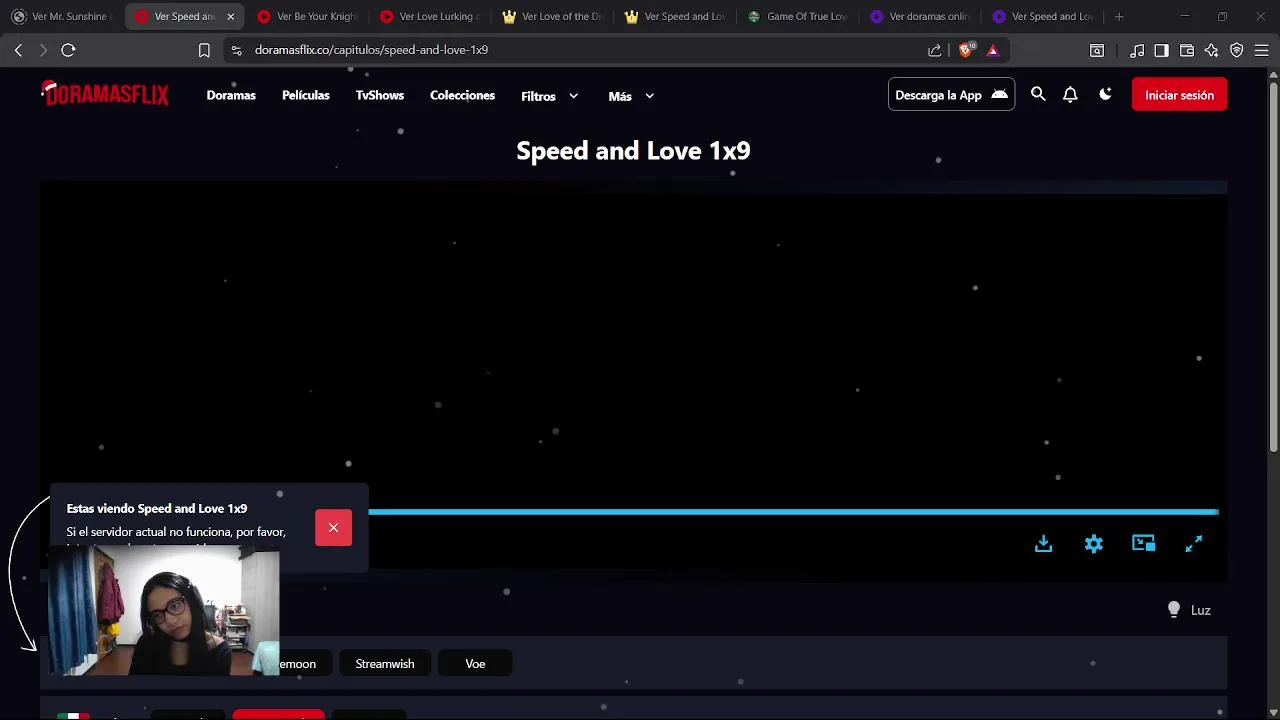Click the page vertical scrollbar
This screenshot has height=720, width=1280.
point(1273,265)
